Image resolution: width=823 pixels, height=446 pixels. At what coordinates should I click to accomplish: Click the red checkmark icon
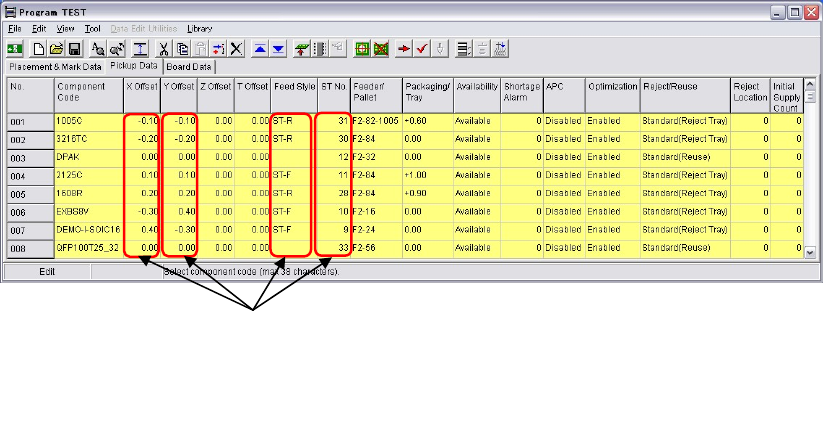(422, 47)
